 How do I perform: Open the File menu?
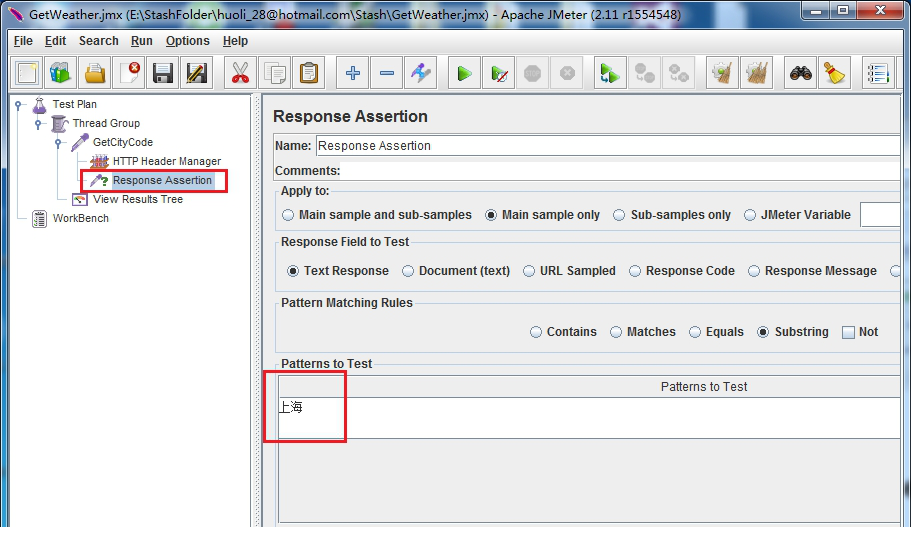(23, 41)
